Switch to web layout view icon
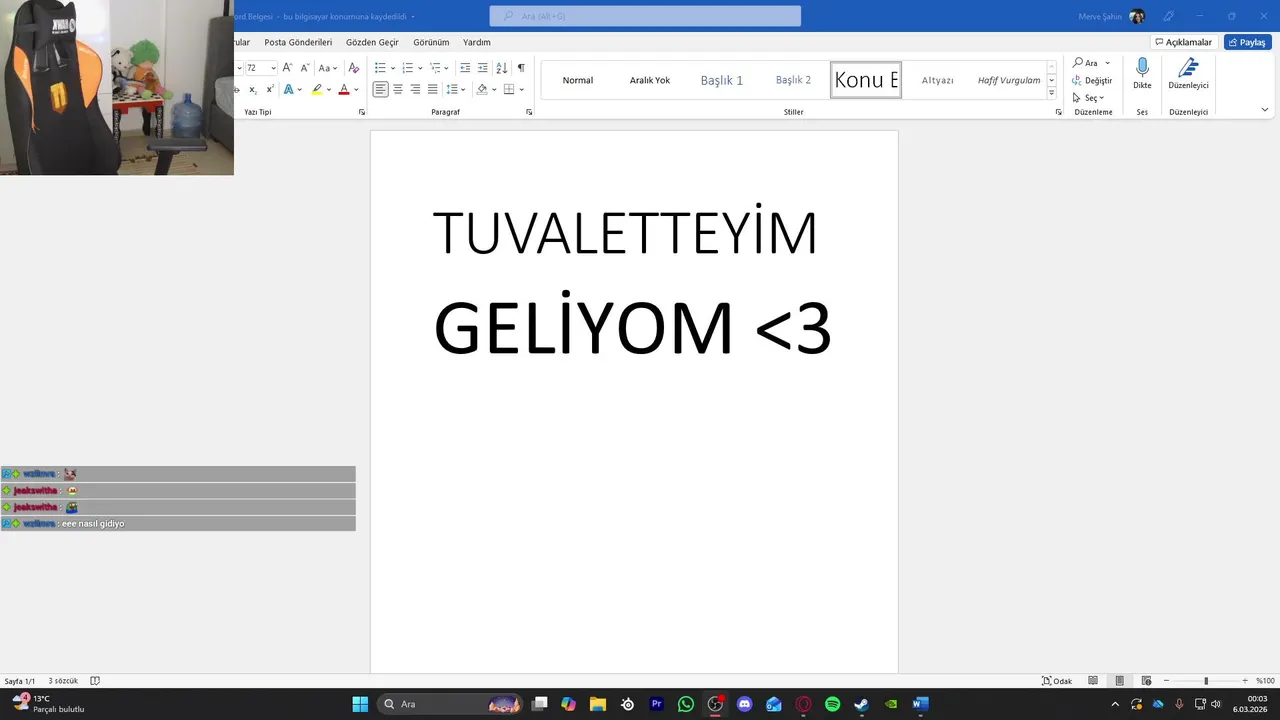Viewport: 1280px width, 720px height. (x=1146, y=681)
